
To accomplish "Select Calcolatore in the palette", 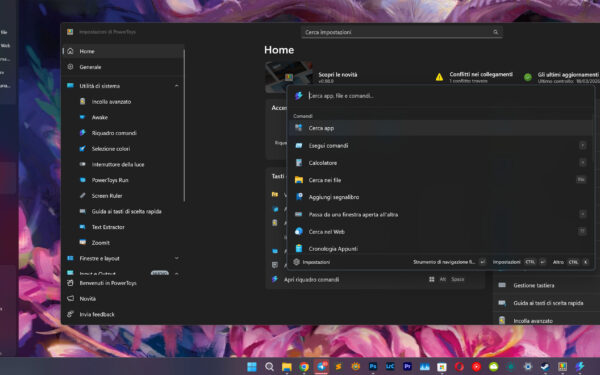I will tap(440, 163).
